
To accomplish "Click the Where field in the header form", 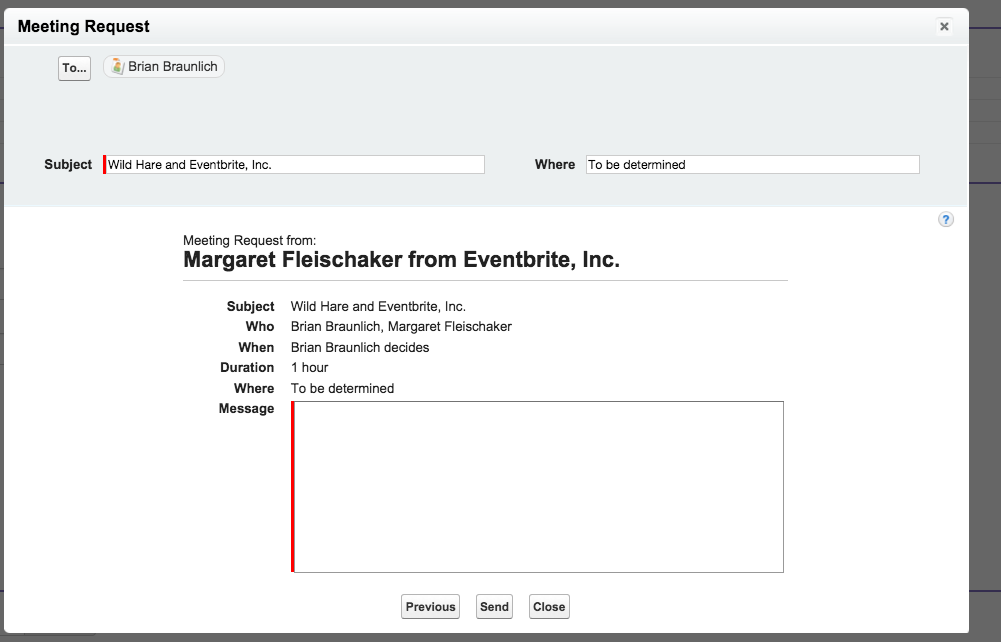I will pos(751,165).
